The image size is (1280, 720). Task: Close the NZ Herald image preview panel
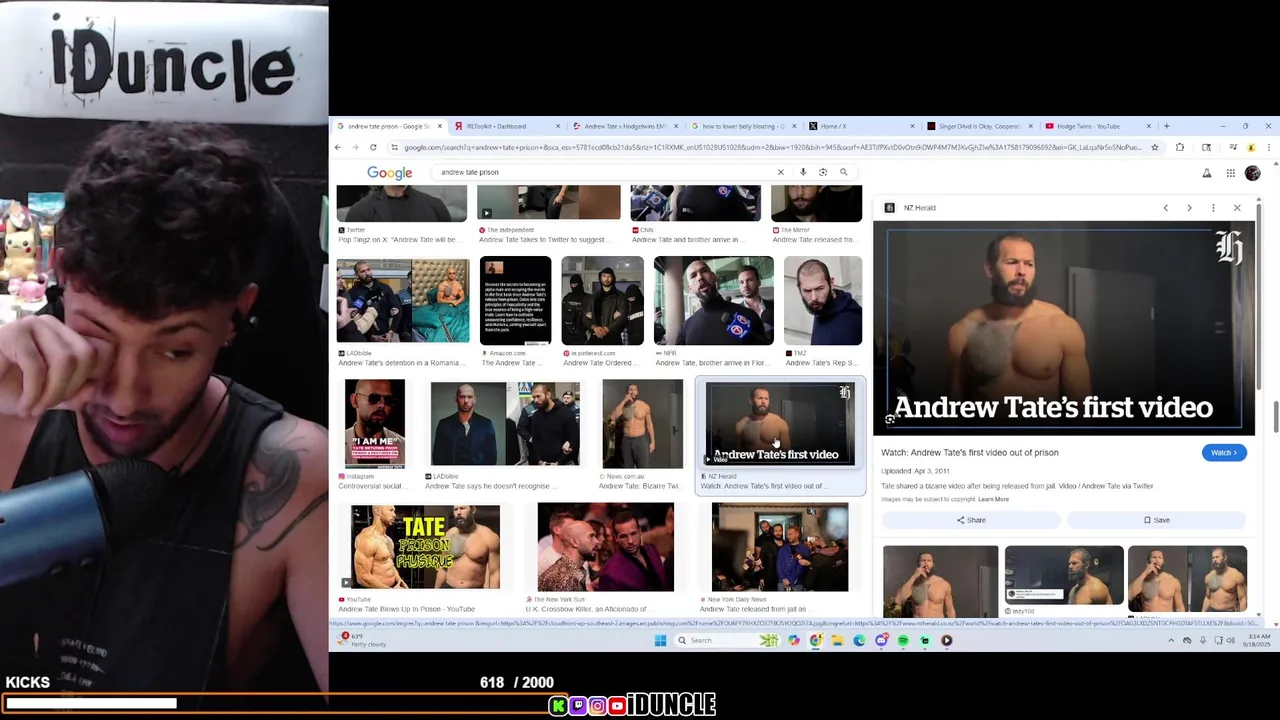(1237, 208)
